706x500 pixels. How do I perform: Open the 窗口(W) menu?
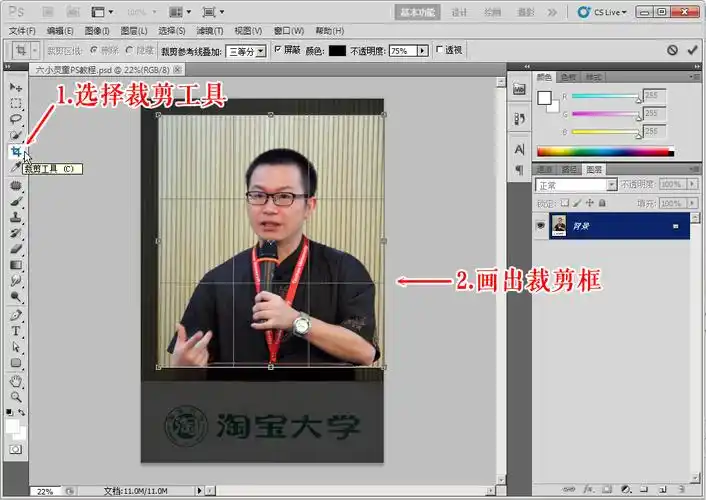coord(289,31)
